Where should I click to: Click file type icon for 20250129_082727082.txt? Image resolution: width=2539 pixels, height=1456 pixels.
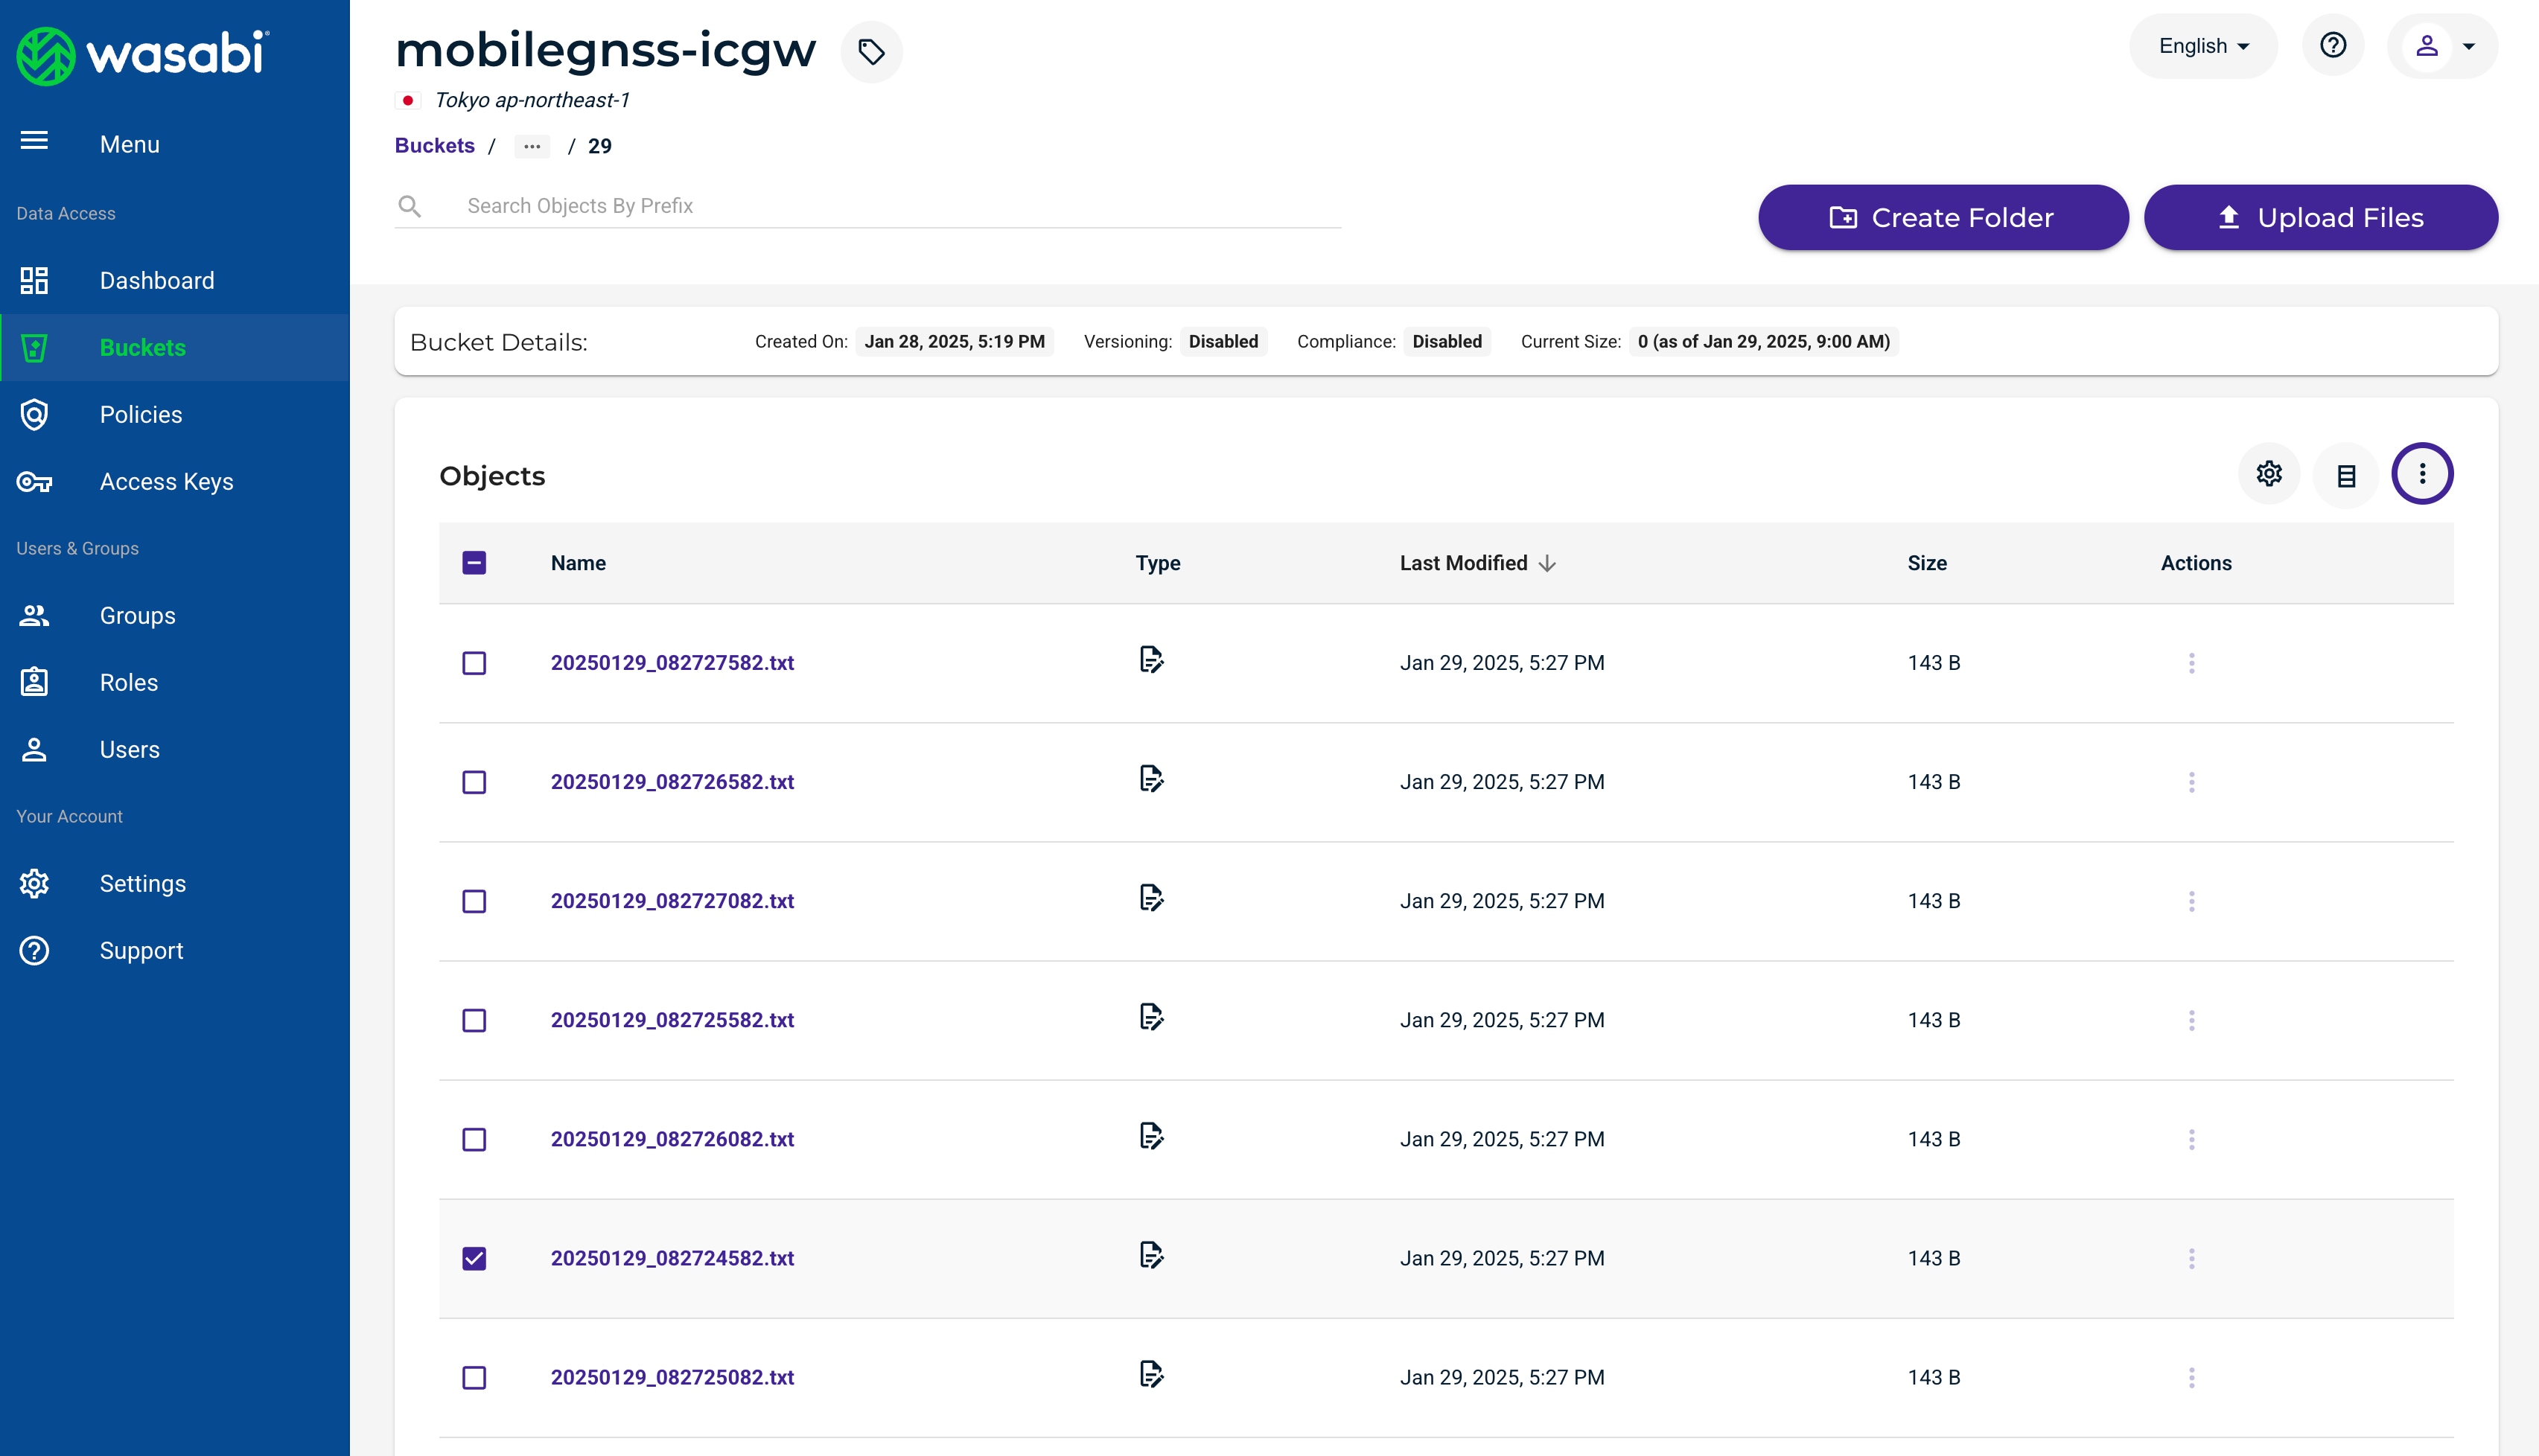tap(1151, 898)
